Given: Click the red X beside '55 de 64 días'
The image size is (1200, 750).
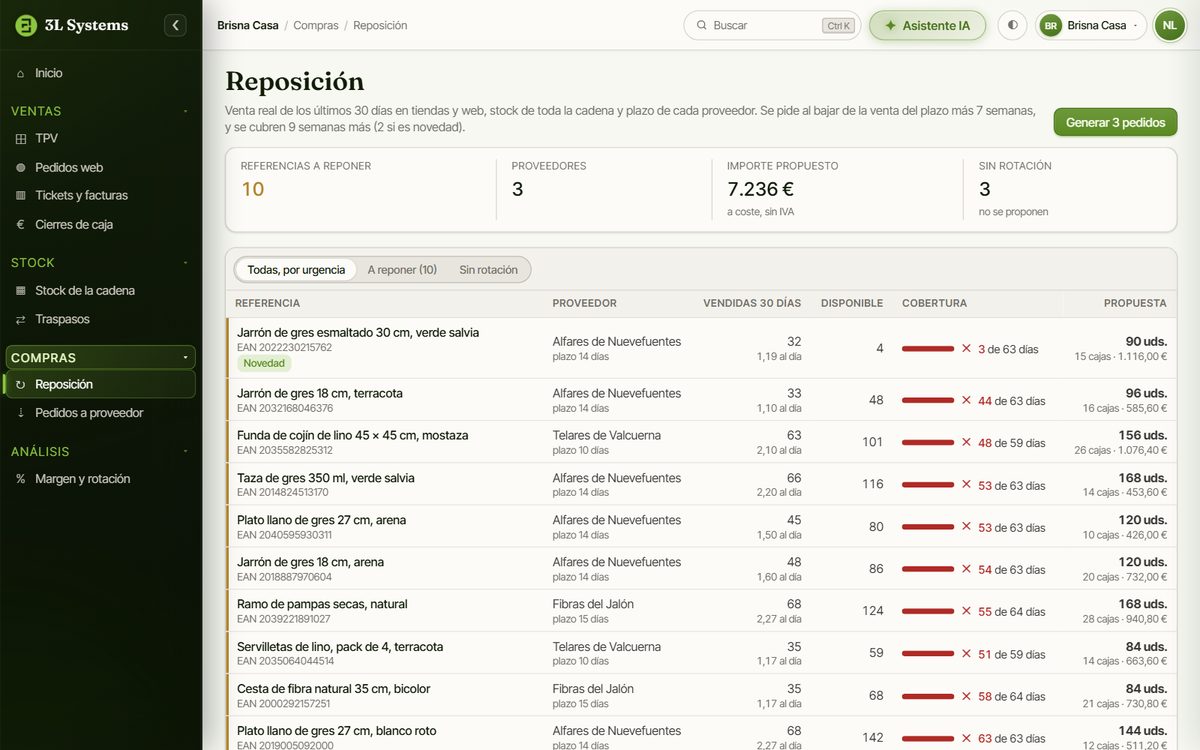Looking at the screenshot, I should [x=966, y=611].
